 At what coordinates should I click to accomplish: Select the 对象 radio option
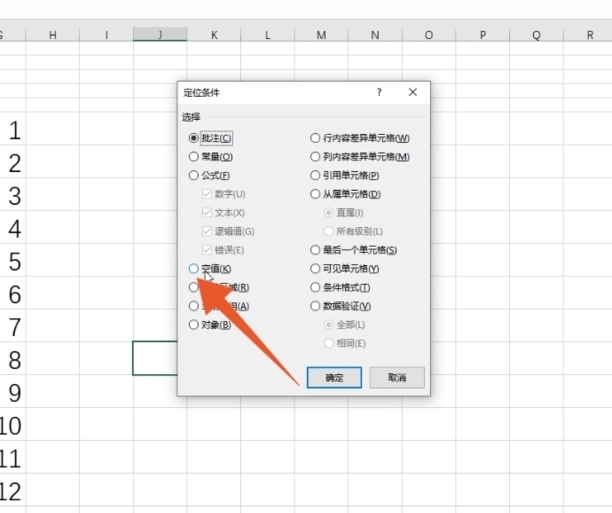[194, 324]
